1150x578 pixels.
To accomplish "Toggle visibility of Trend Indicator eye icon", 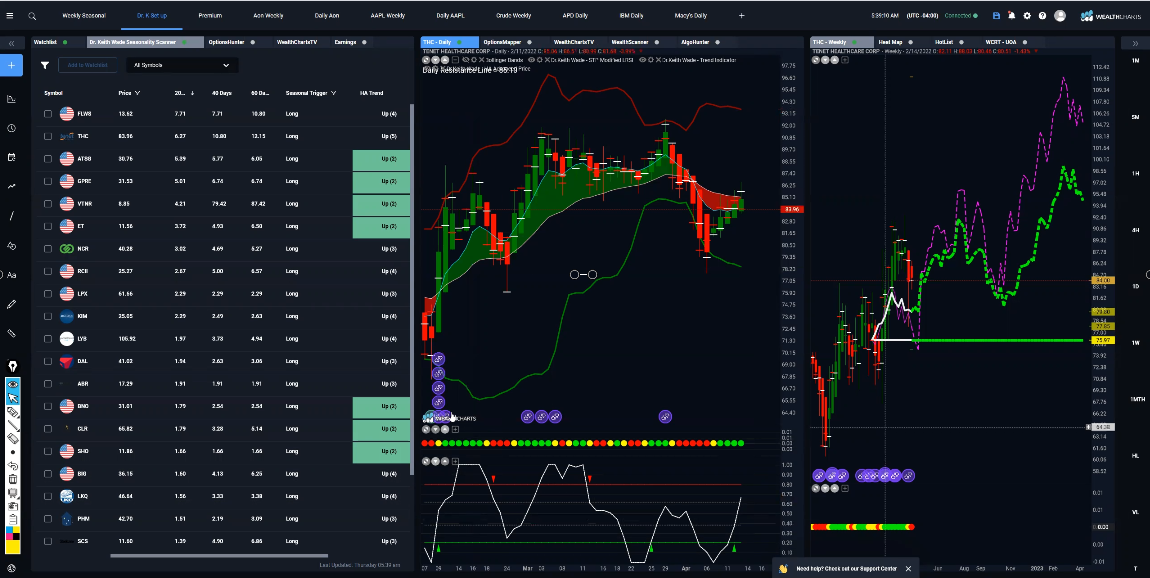I will [x=644, y=60].
